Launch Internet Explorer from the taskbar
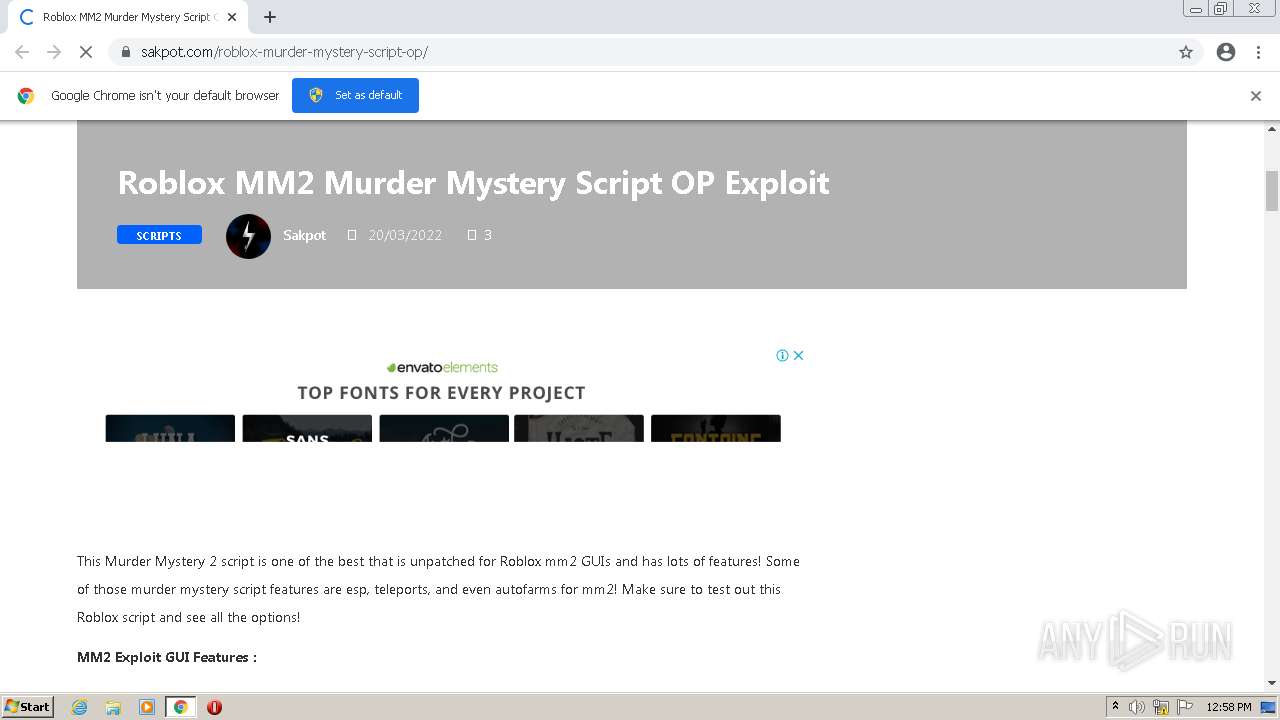This screenshot has width=1280, height=720. pyautogui.click(x=80, y=707)
